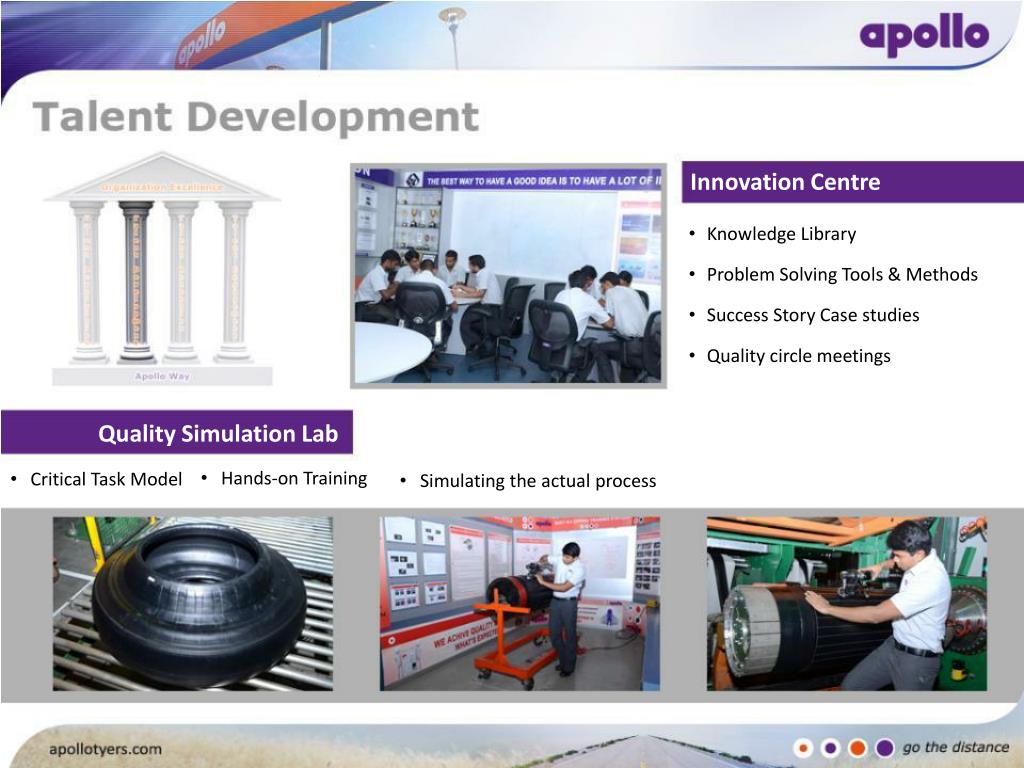
Task: Select the Hands-on Training bullet
Action: [294, 478]
